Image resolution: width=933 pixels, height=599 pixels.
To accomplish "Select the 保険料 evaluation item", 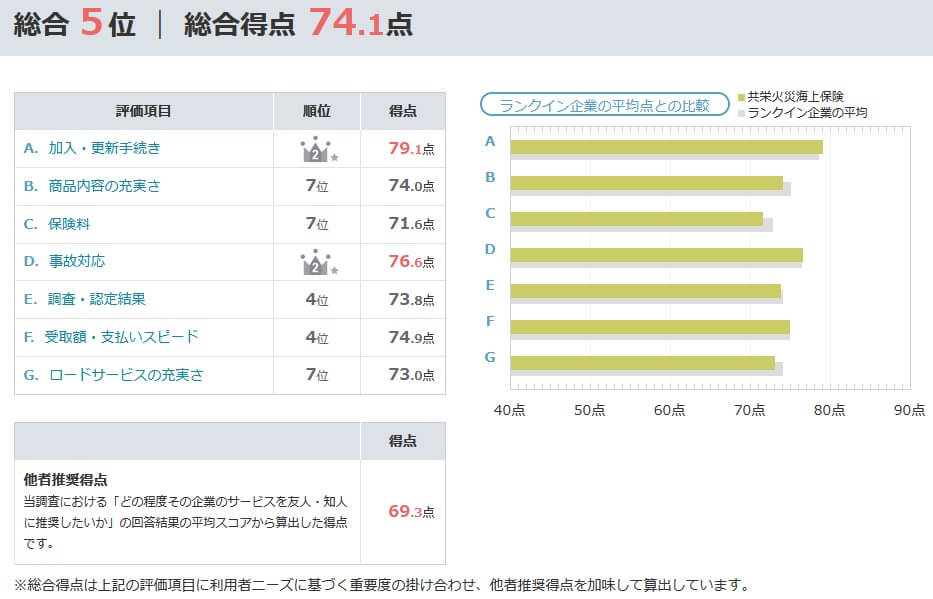I will (x=69, y=224).
